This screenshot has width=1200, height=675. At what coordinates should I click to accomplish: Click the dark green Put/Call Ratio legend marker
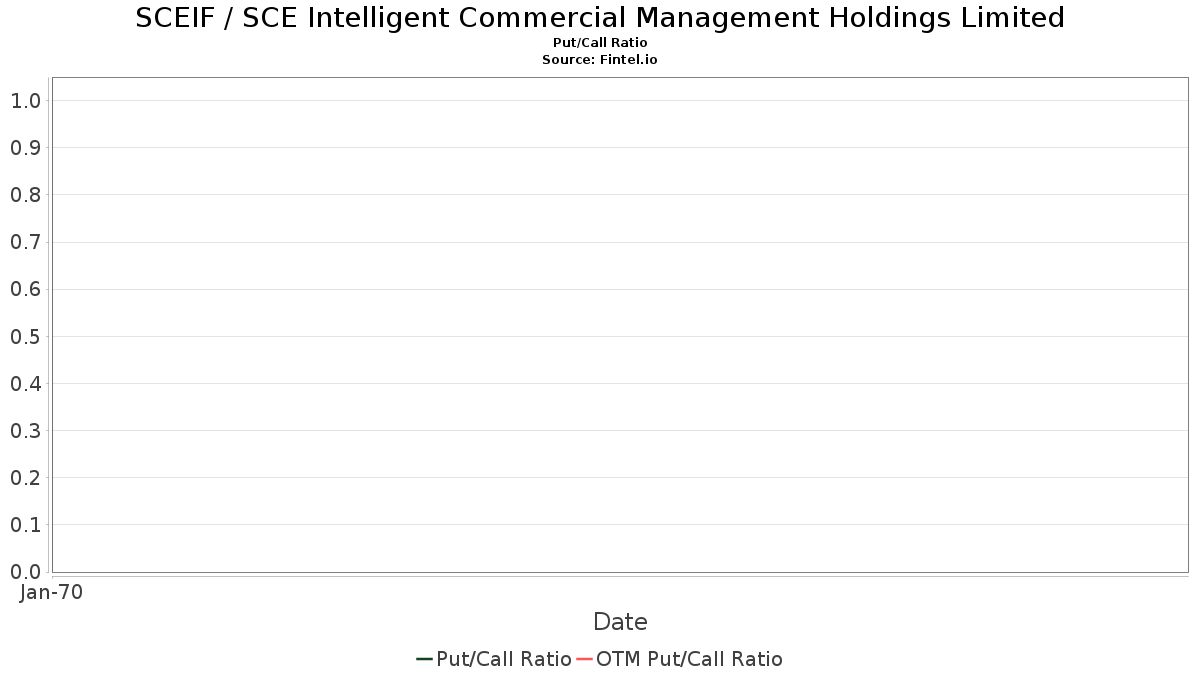tap(424, 659)
